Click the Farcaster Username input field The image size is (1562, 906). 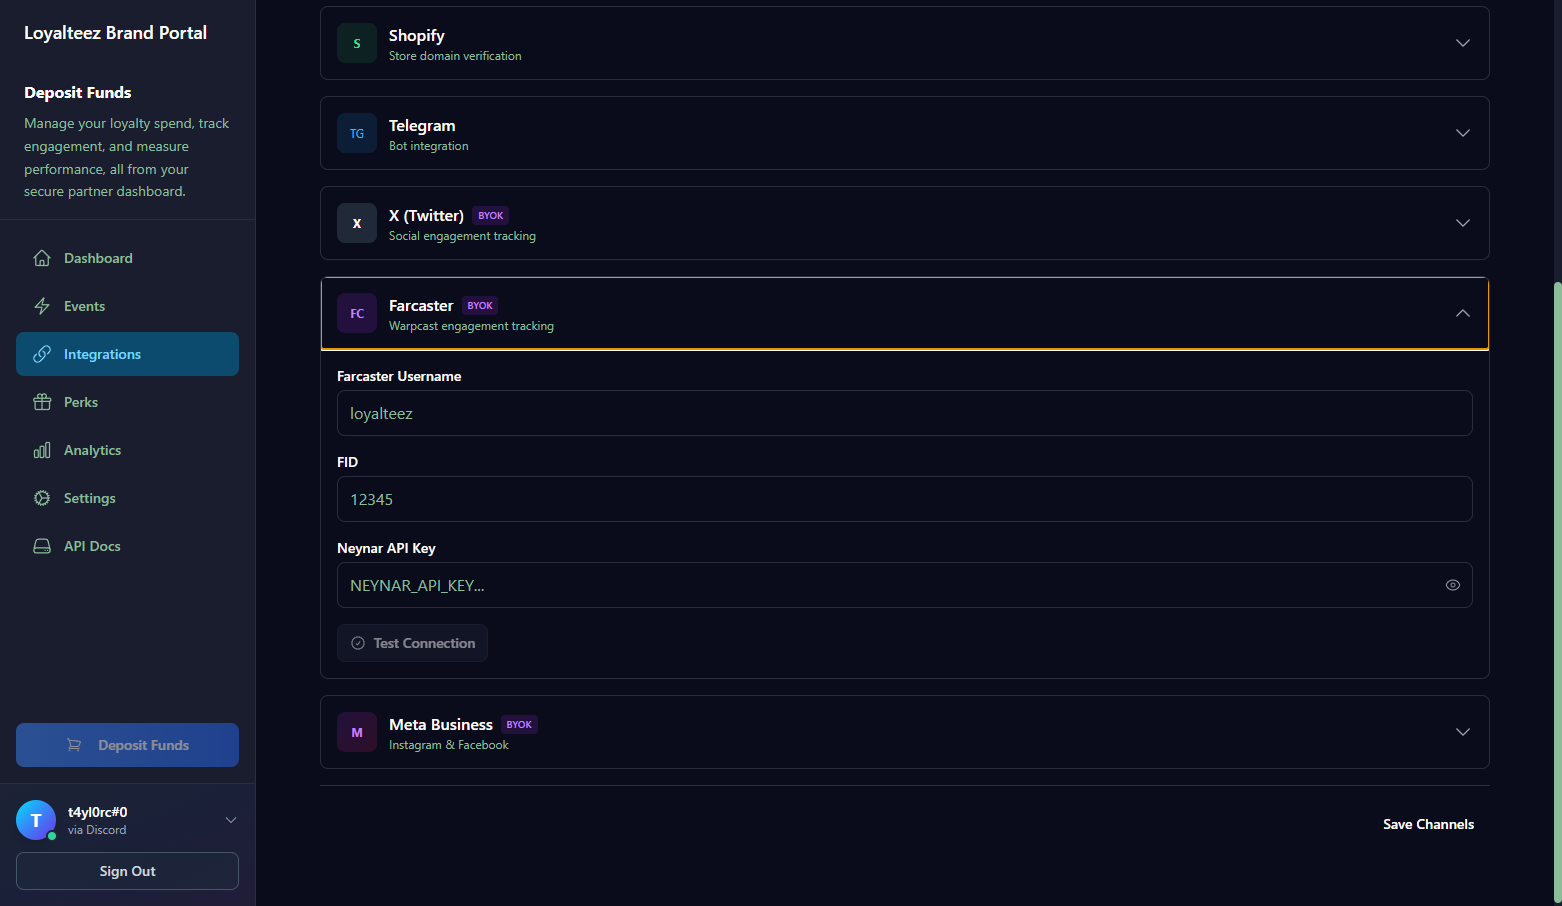(x=903, y=413)
